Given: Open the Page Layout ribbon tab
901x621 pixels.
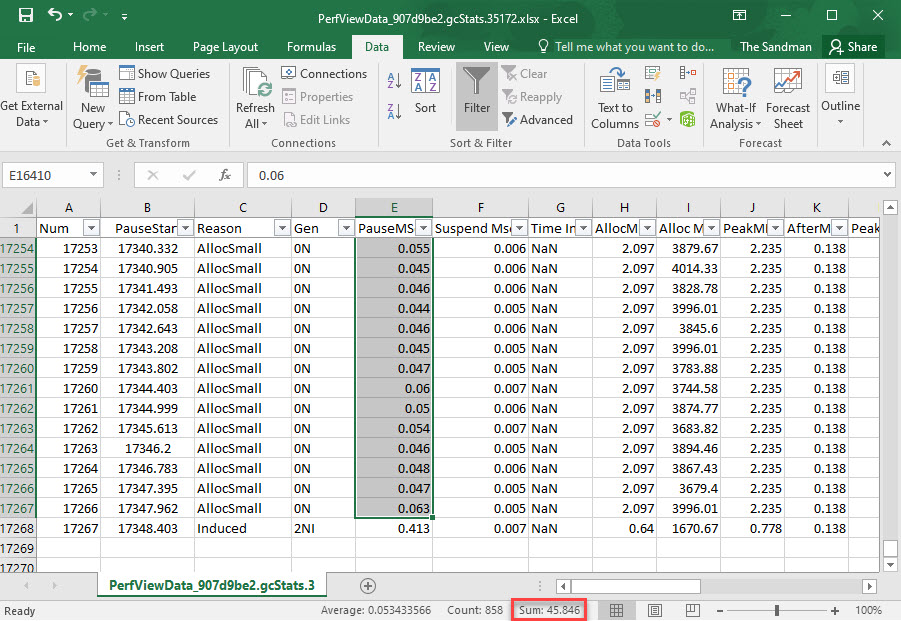Looking at the screenshot, I should [225, 47].
